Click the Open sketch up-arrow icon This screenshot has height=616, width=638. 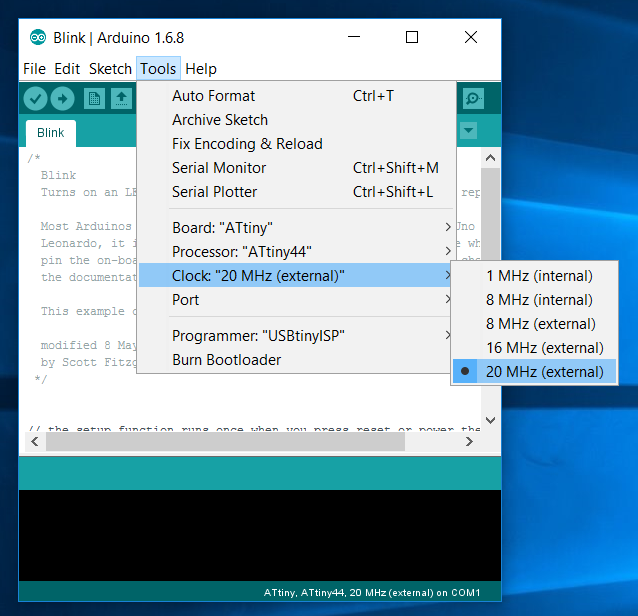click(x=121, y=99)
